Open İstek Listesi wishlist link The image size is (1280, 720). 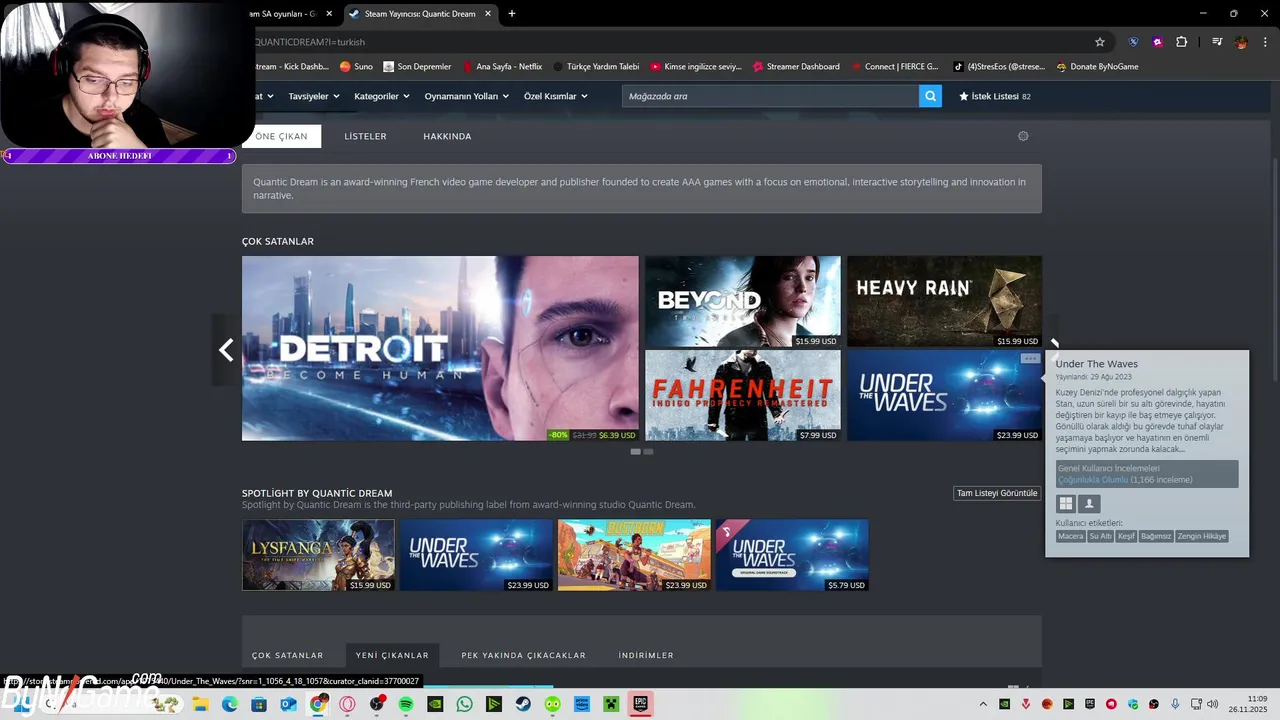(x=995, y=96)
